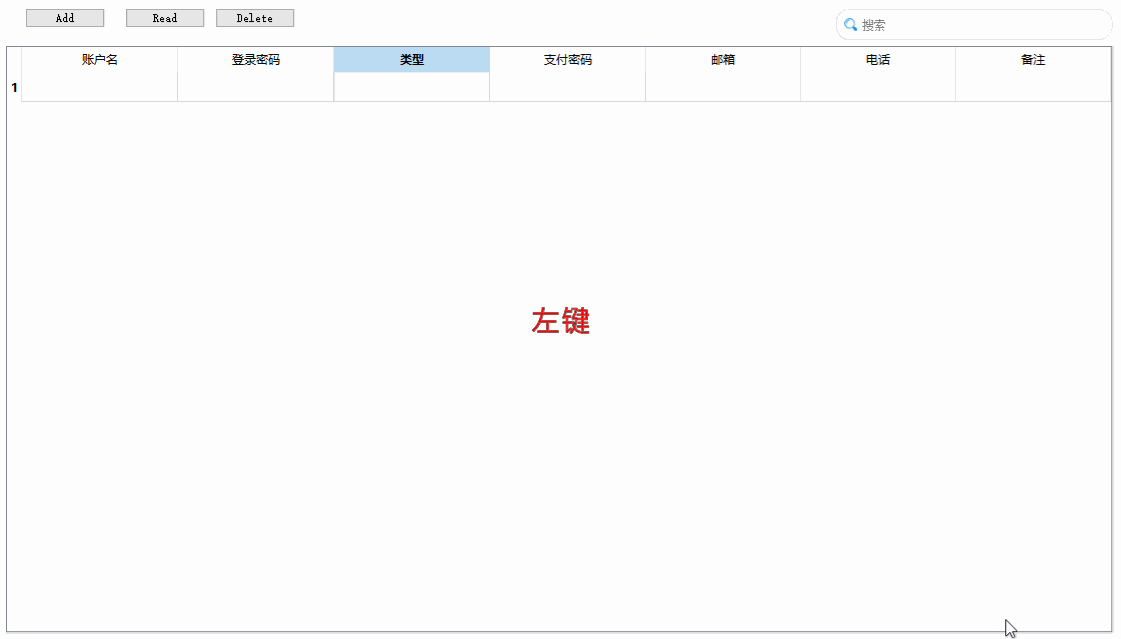This screenshot has width=1121, height=639.
Task: Click the 邮箱 cell of row 1
Action: pos(722,87)
